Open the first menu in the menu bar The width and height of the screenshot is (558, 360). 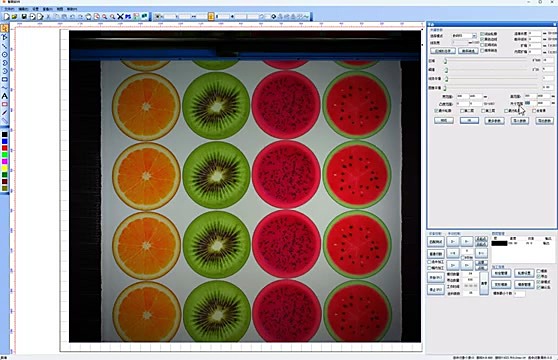coord(9,9)
